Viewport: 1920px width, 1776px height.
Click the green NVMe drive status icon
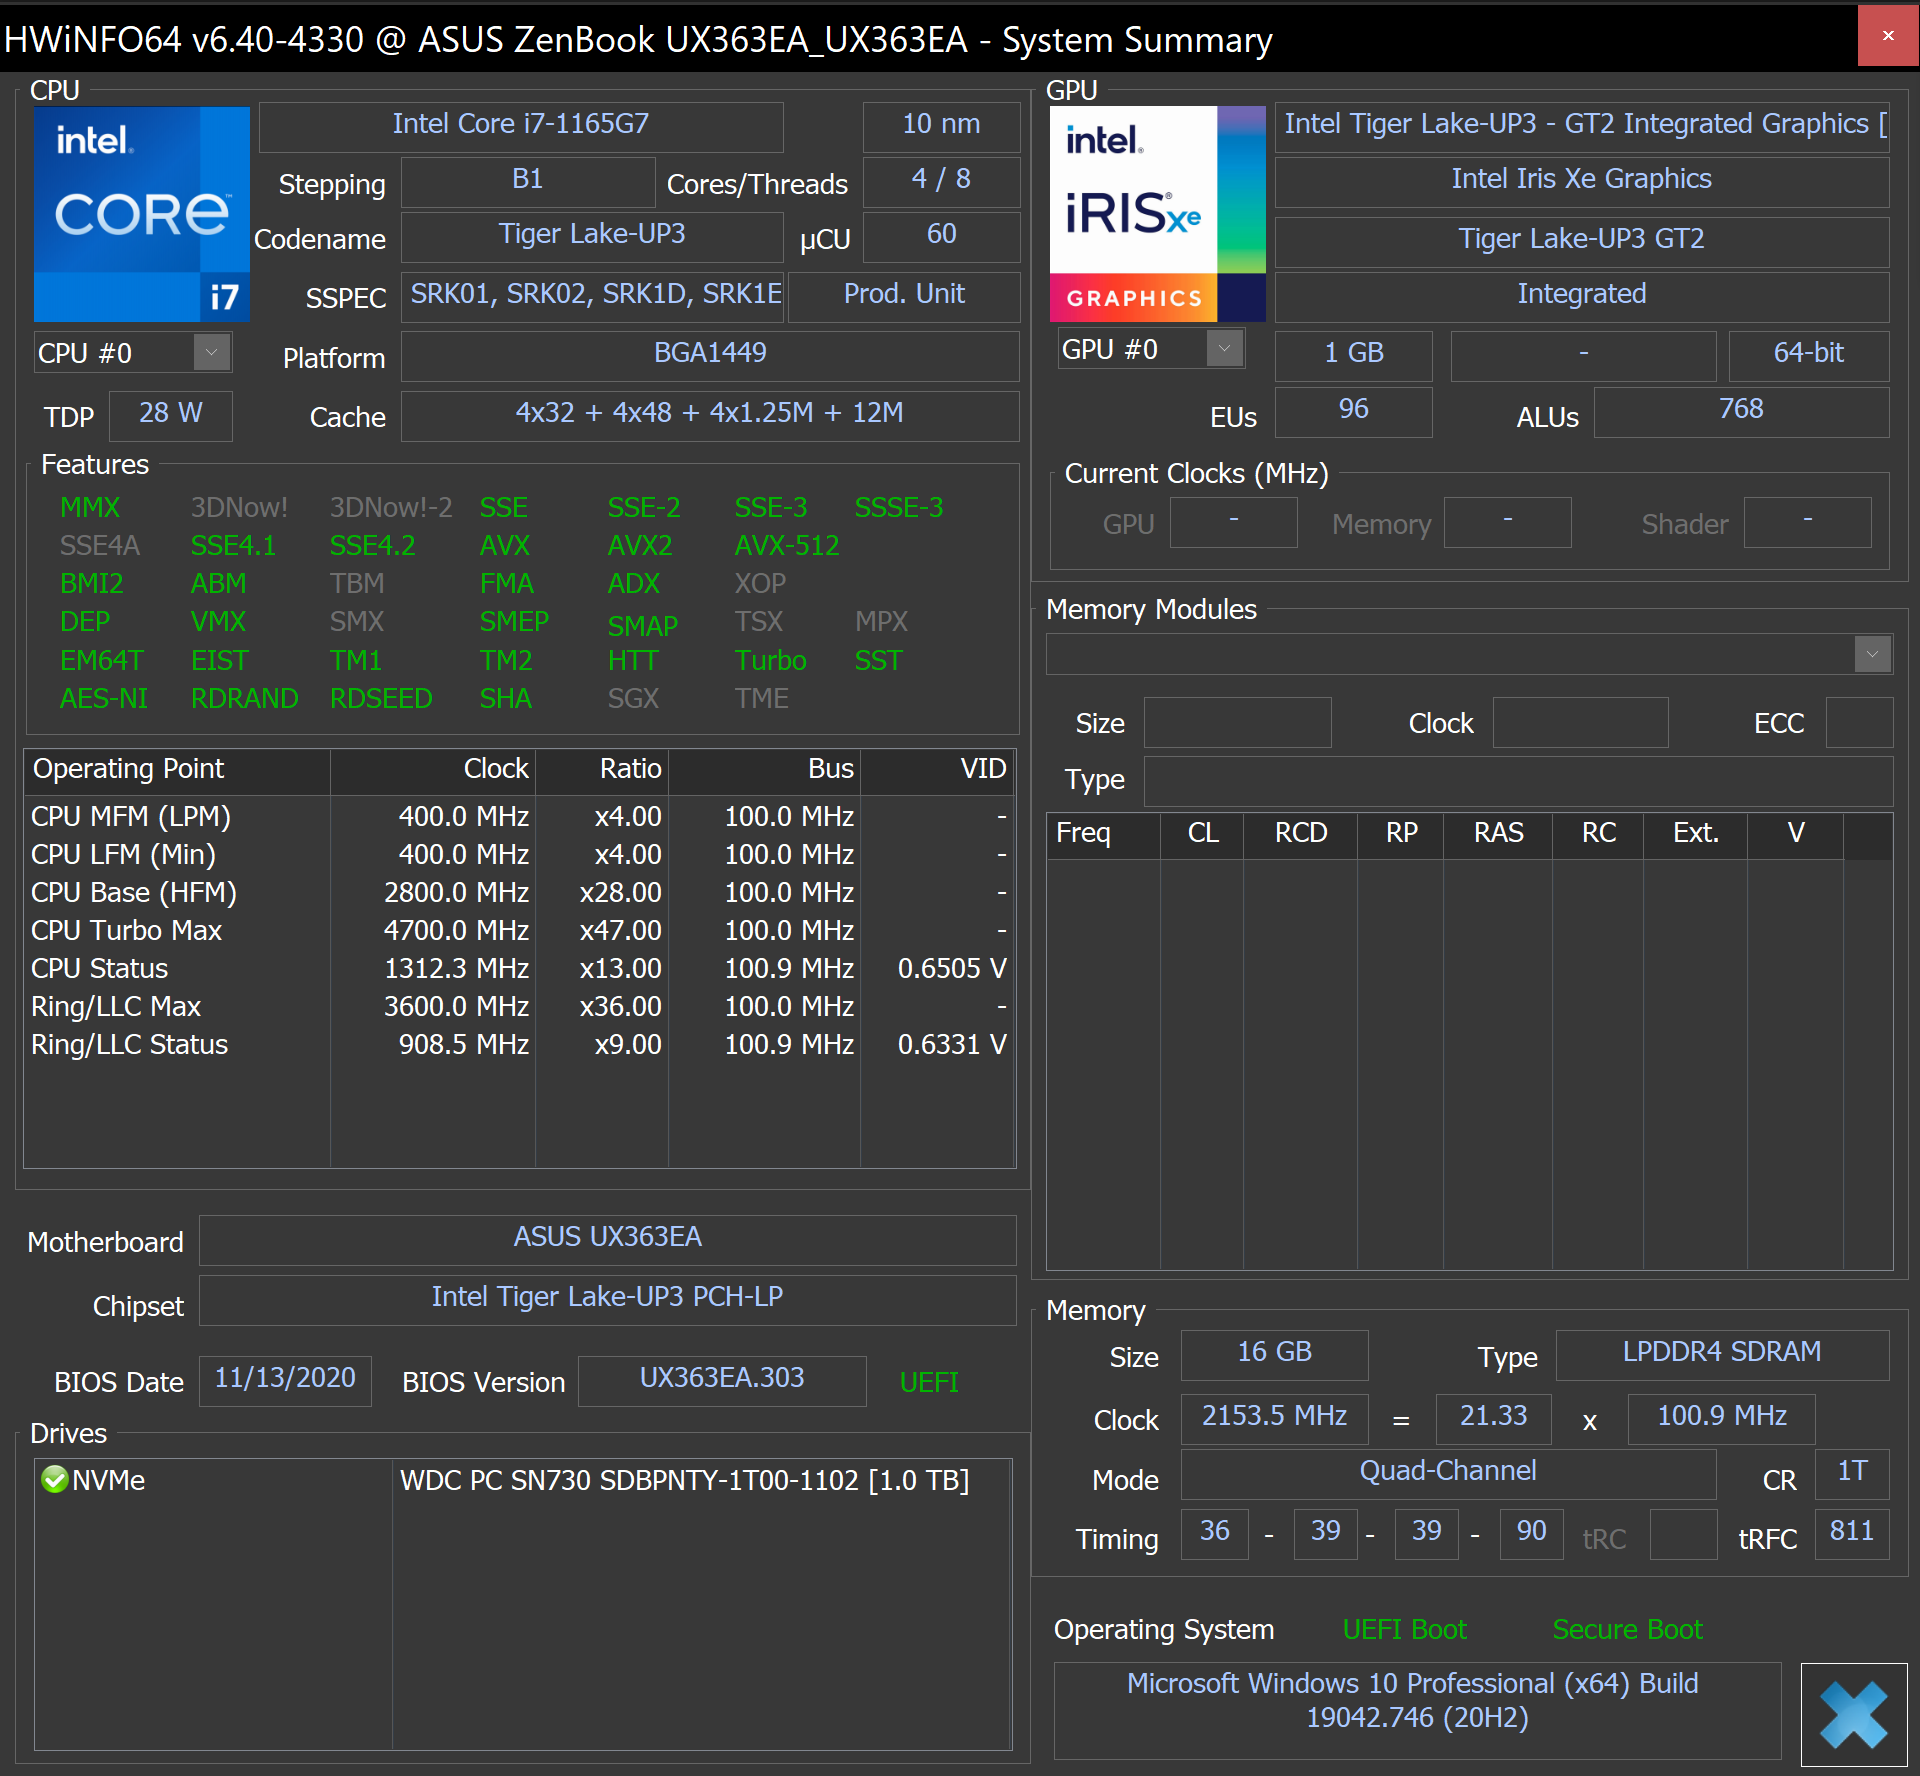(x=54, y=1479)
